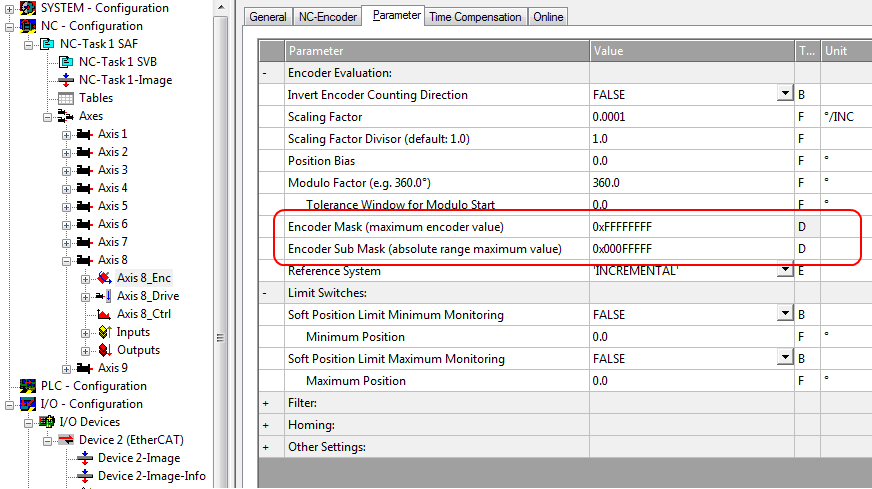Image resolution: width=872 pixels, height=489 pixels.
Task: Click the Axis 9 icon
Action: 85,368
